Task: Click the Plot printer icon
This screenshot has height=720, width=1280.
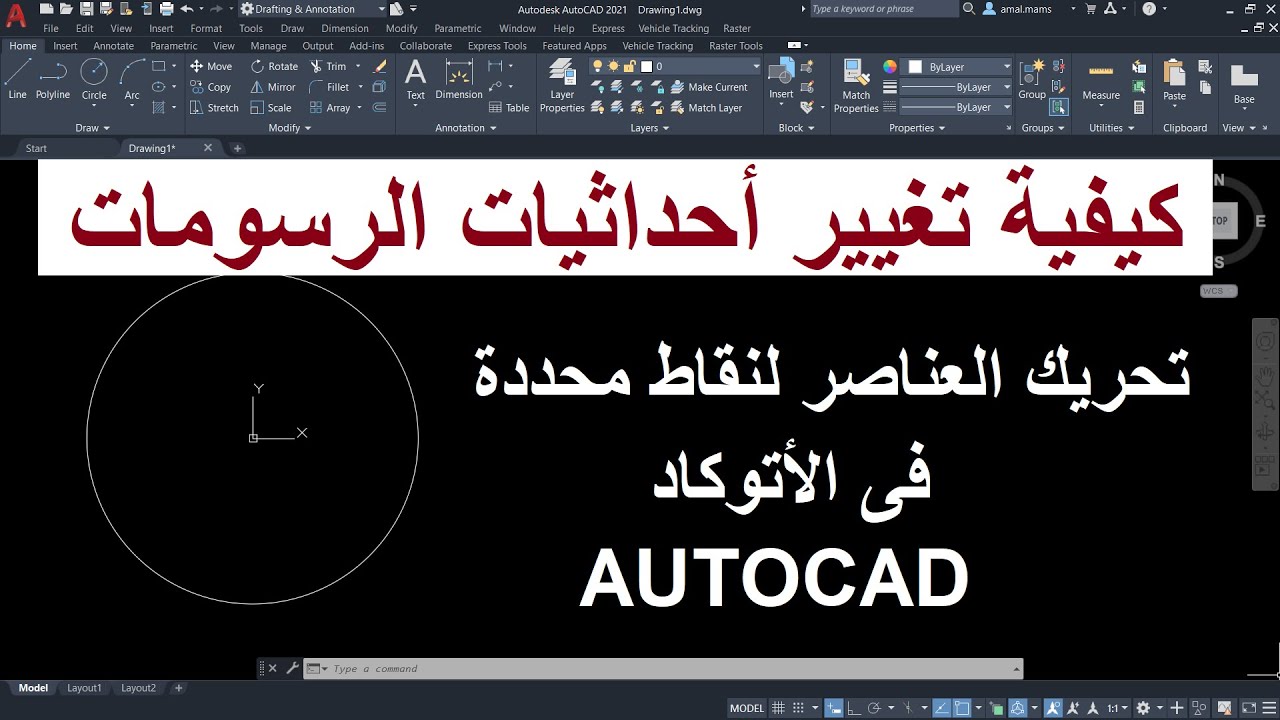Action: (x=166, y=9)
